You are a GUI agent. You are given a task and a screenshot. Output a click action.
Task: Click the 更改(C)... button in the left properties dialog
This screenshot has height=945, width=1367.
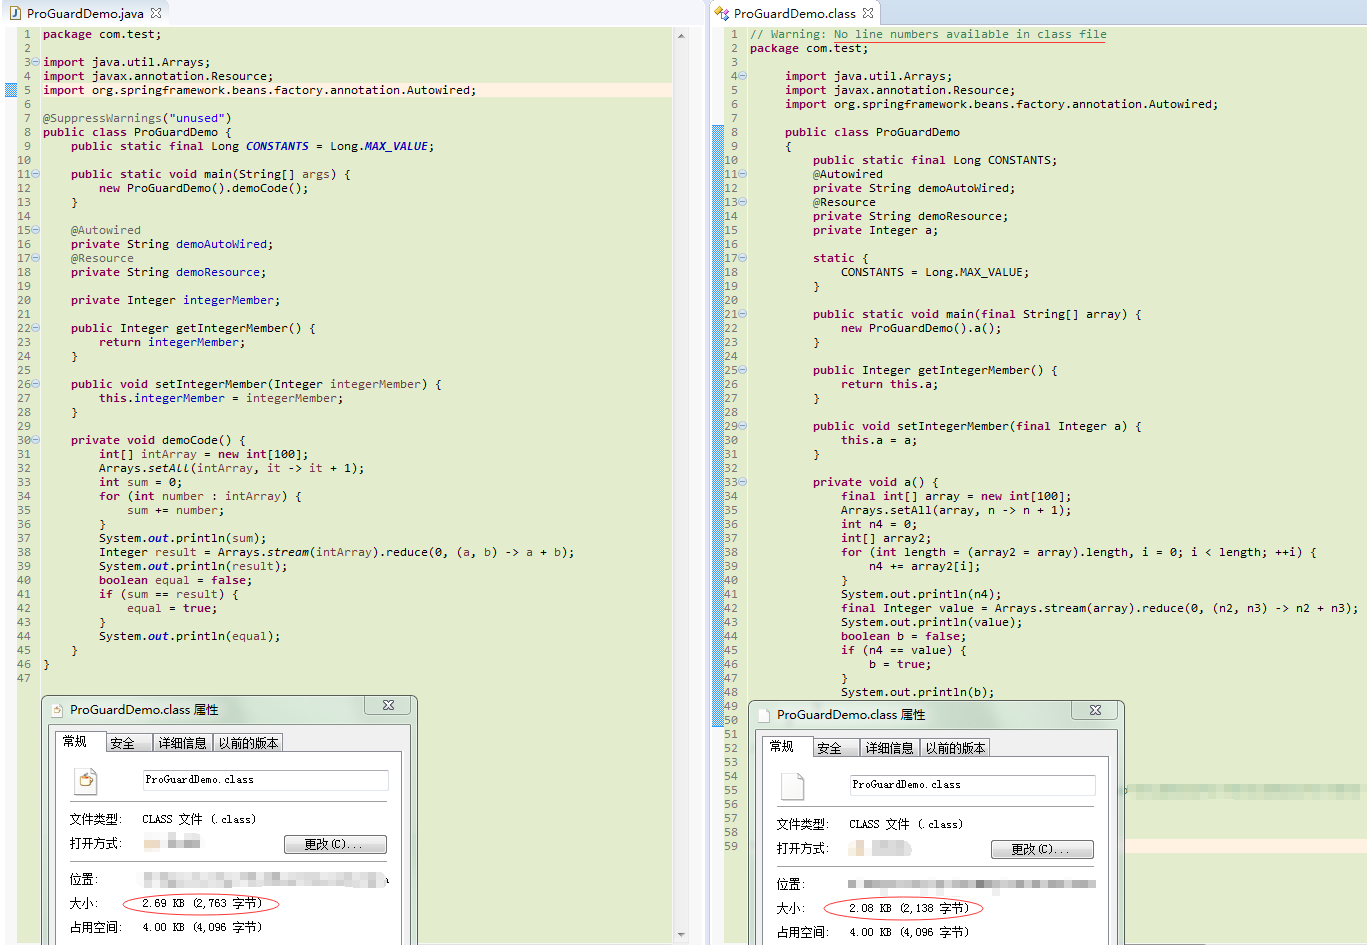pos(335,844)
